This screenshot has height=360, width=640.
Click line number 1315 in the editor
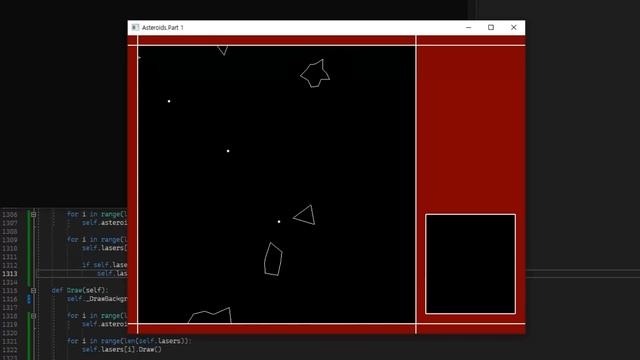pyautogui.click(x=10, y=291)
